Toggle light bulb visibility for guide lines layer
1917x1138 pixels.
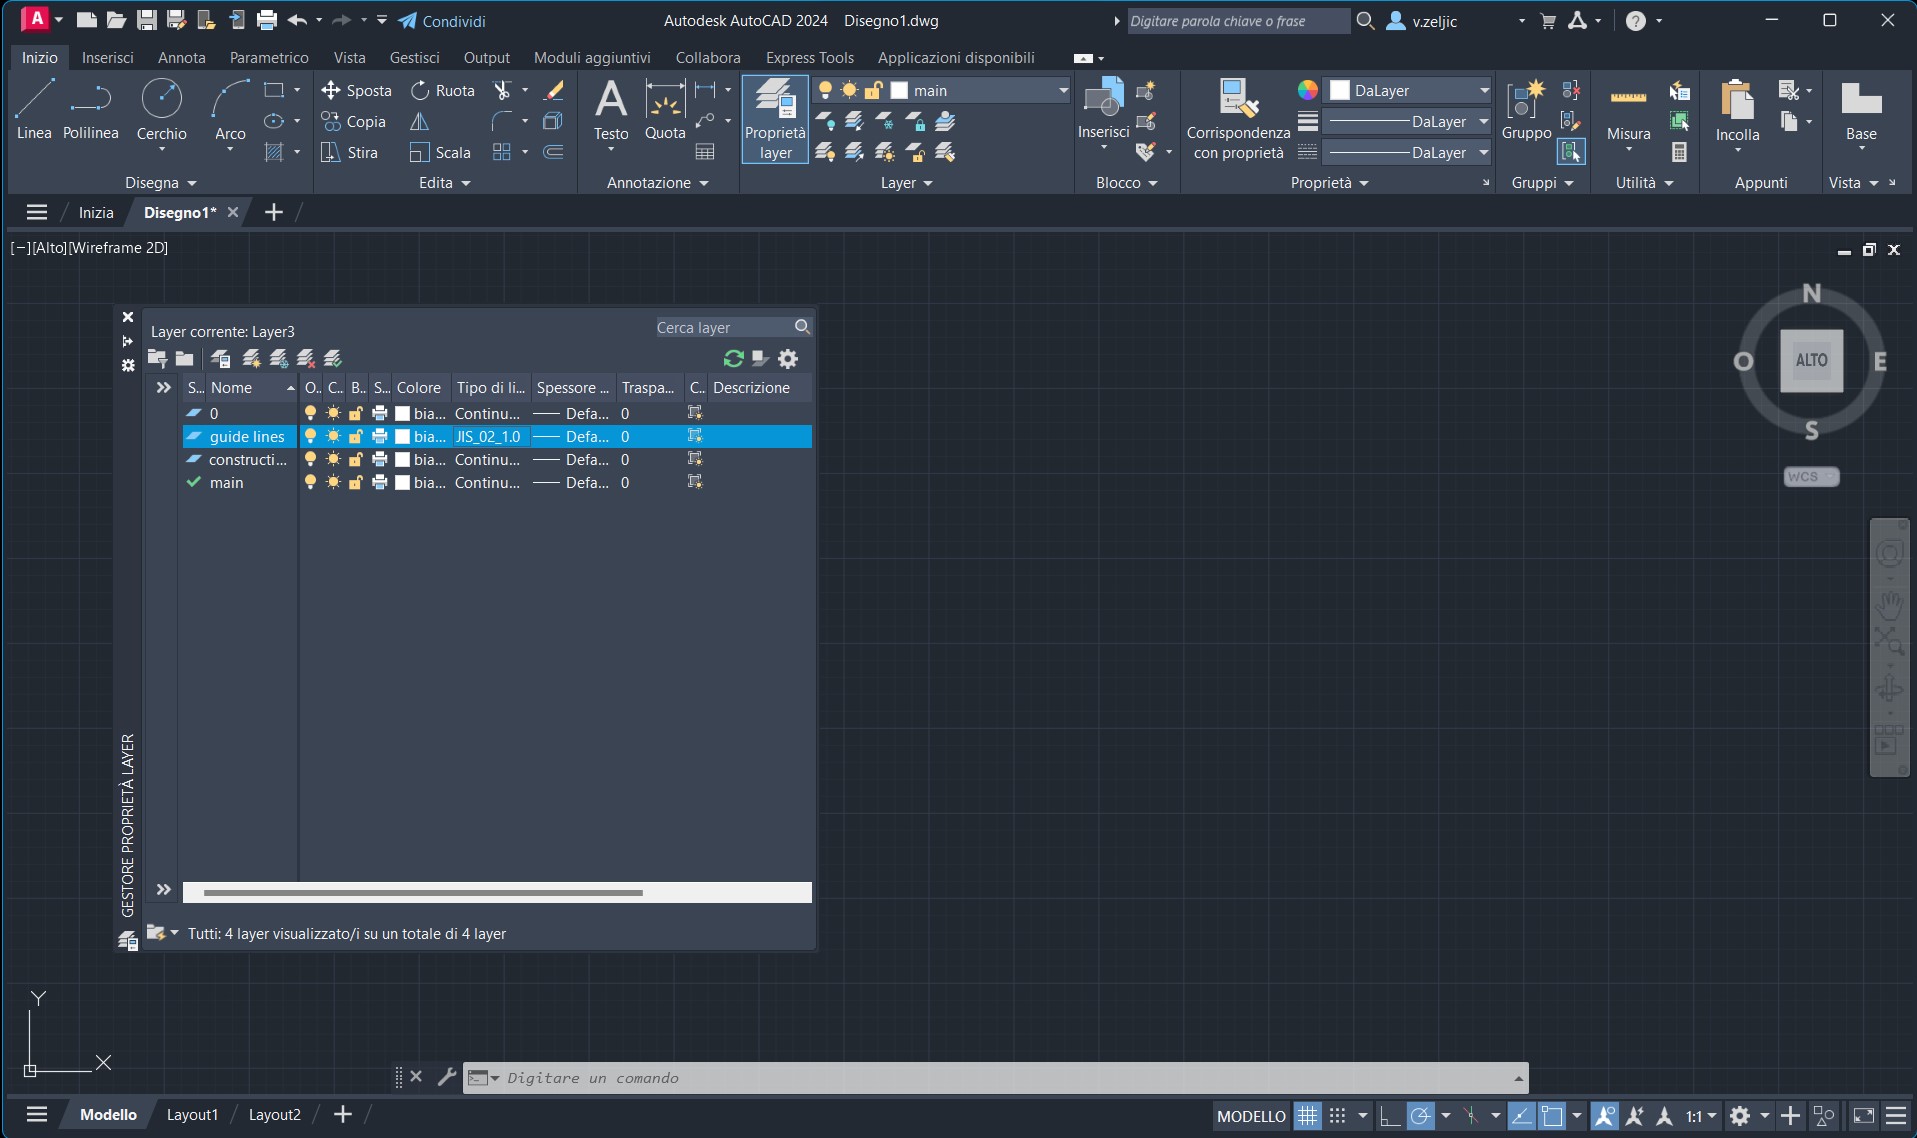click(x=310, y=436)
